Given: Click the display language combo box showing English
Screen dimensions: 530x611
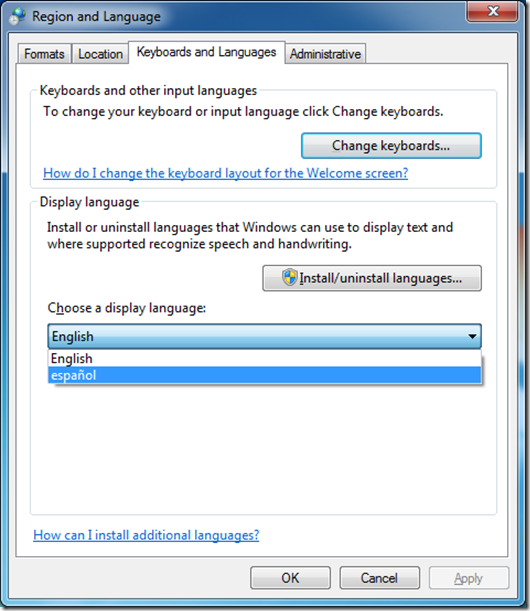Looking at the screenshot, I should point(265,336).
